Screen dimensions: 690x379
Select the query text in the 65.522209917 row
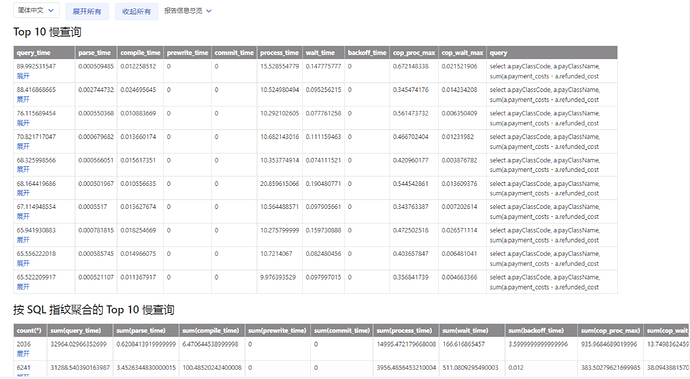pyautogui.click(x=545, y=282)
